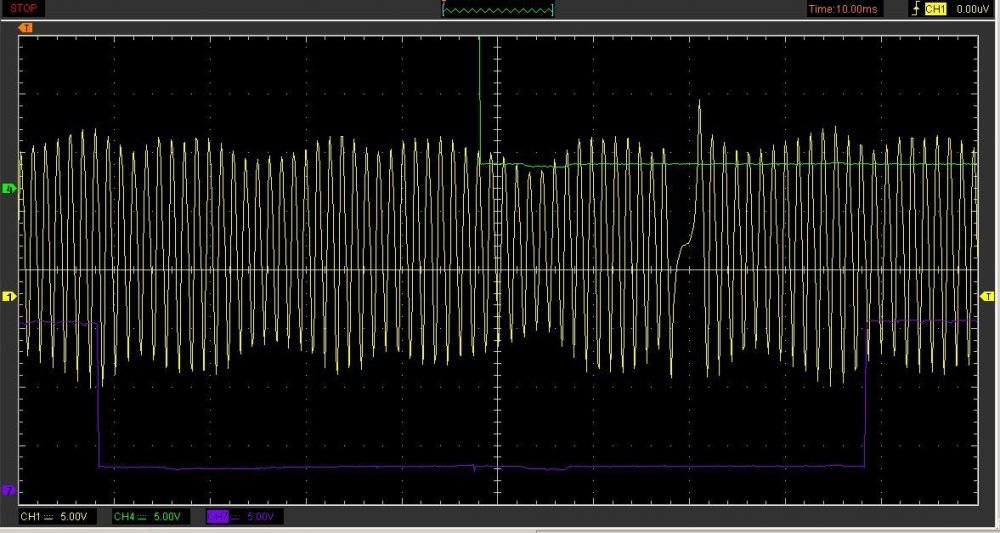Click the 0.00uV trigger level readout
Image resolution: width=1000 pixels, height=533 pixels.
pos(972,9)
